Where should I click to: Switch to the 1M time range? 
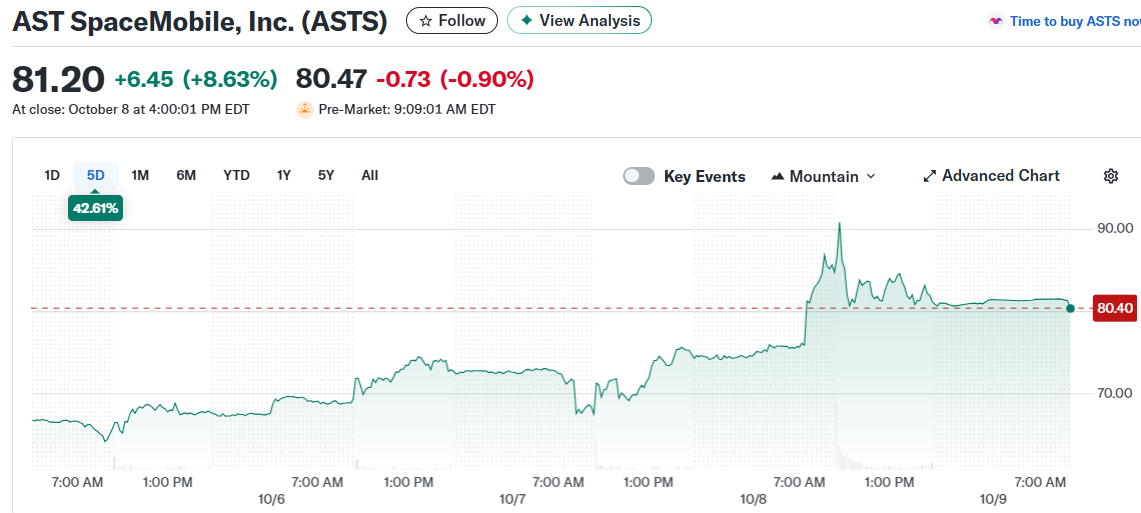coord(140,175)
